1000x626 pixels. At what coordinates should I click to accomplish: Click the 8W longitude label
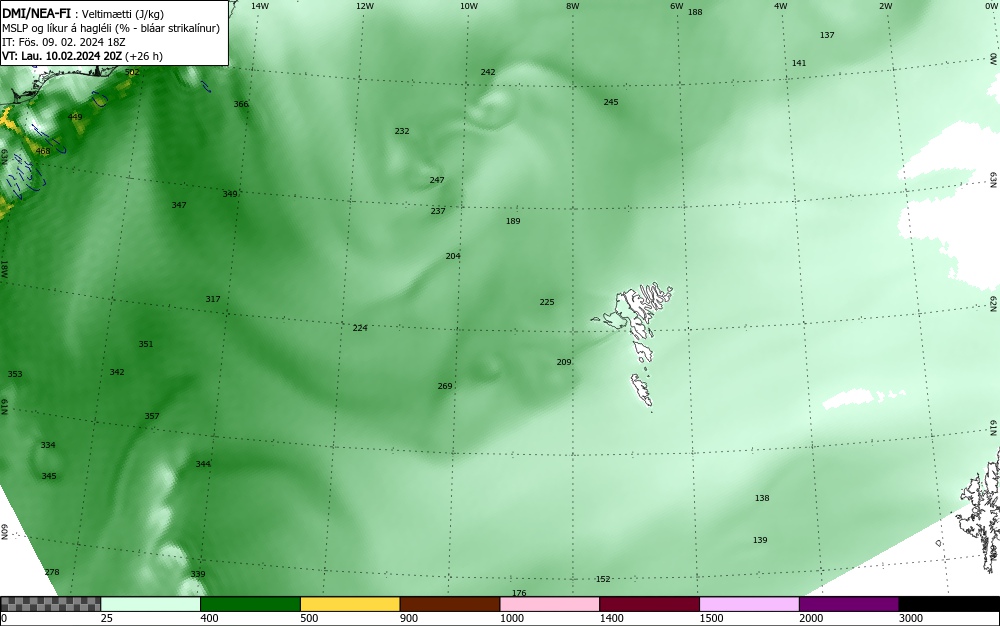573,6
